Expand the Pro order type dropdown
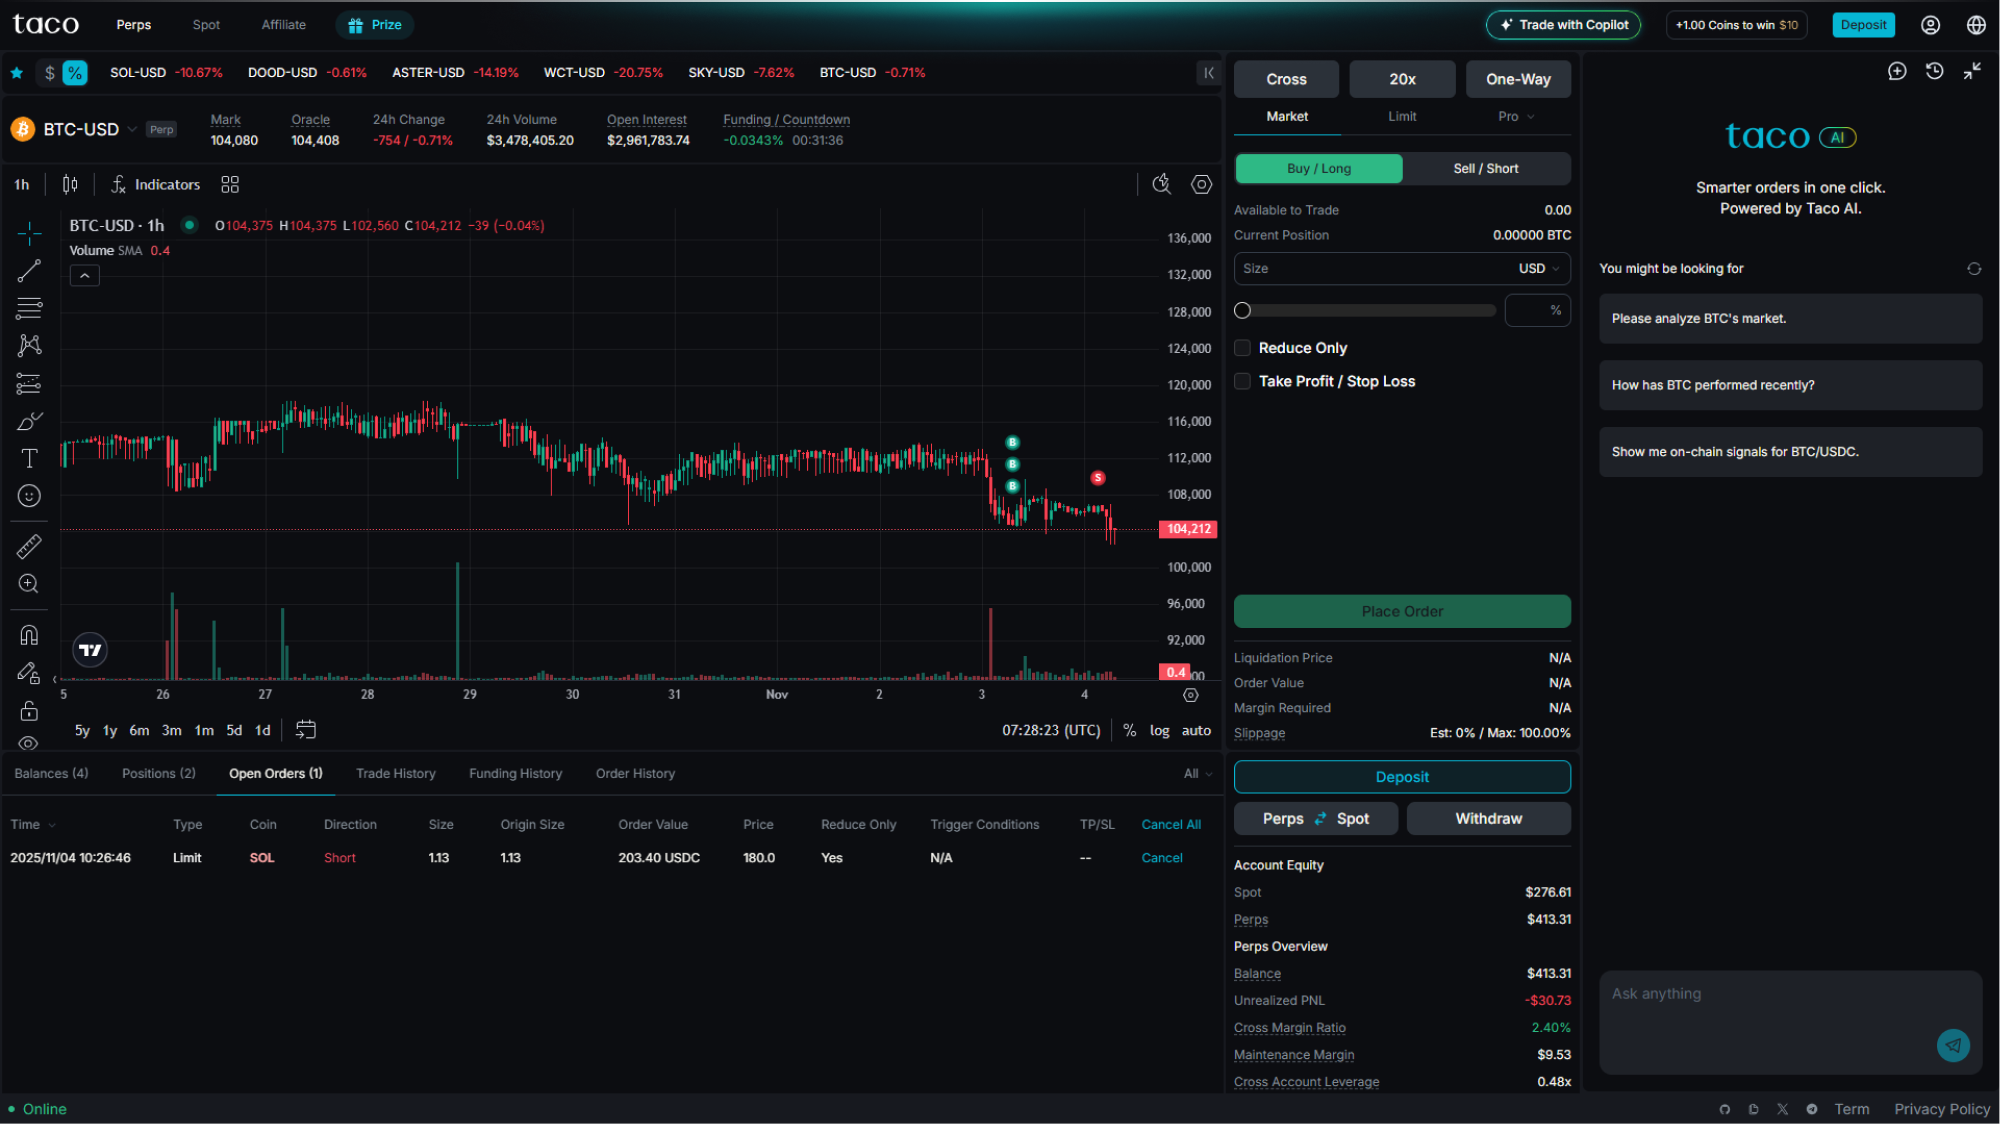This screenshot has width=2000, height=1124. click(1516, 116)
